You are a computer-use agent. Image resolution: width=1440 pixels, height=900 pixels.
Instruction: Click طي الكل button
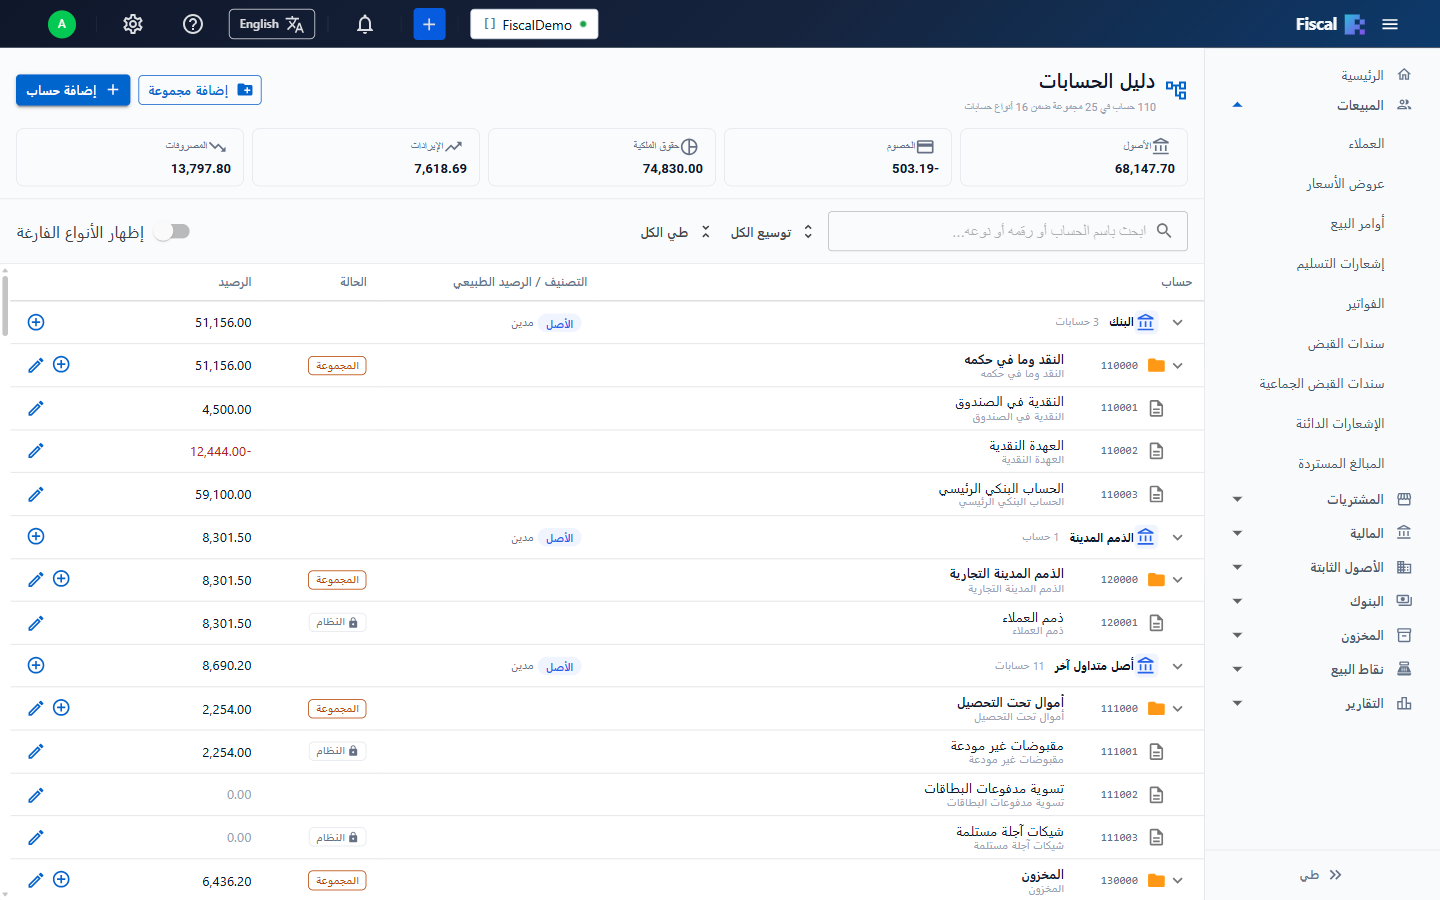tap(676, 232)
